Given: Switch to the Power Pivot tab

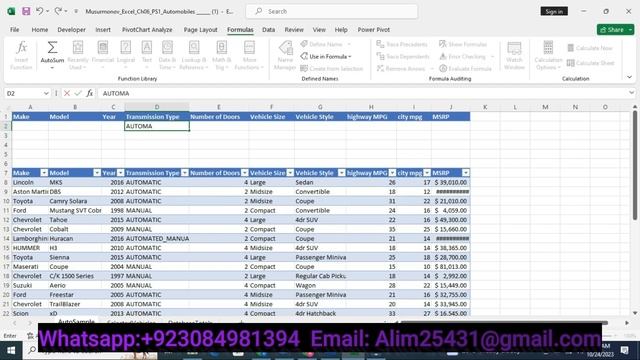Looking at the screenshot, I should 373,30.
